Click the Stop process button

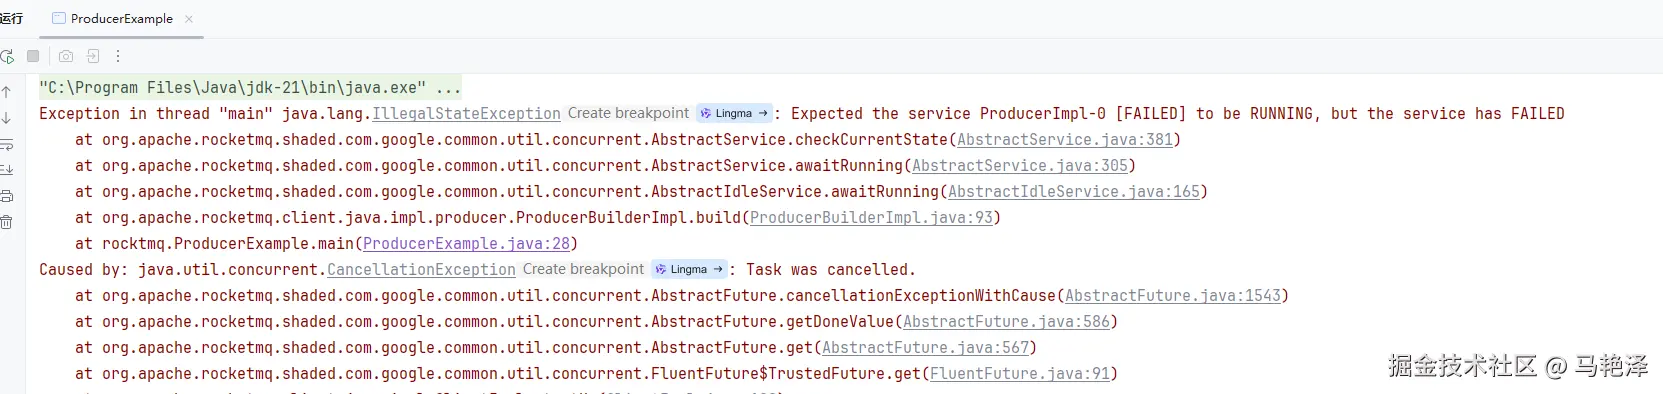pyautogui.click(x=33, y=56)
